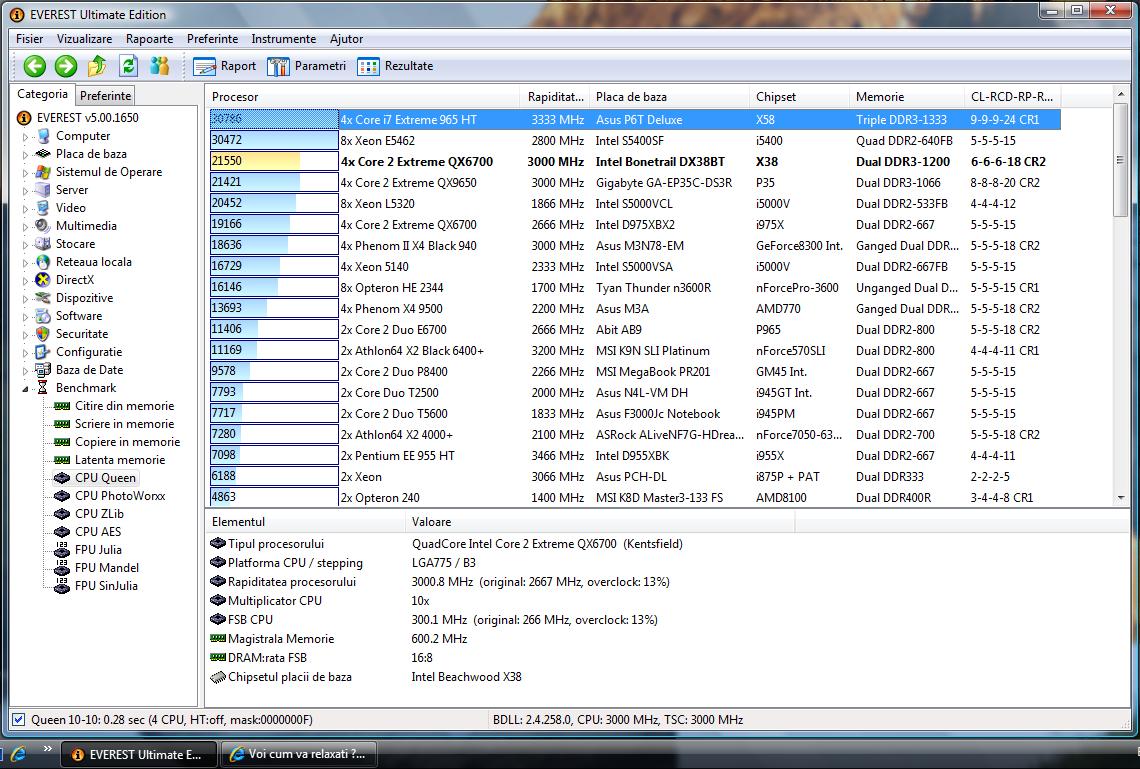Select the Video tree icon
Screen dimensions: 1140x769
pos(44,208)
